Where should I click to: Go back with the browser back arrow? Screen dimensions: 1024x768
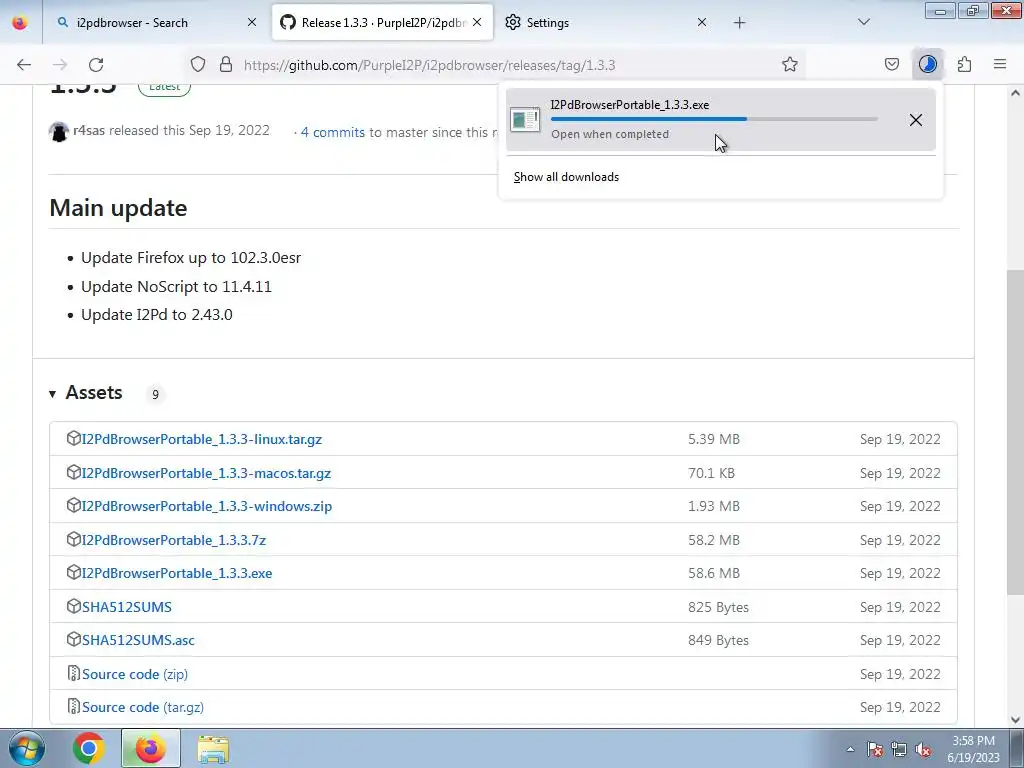[24, 65]
